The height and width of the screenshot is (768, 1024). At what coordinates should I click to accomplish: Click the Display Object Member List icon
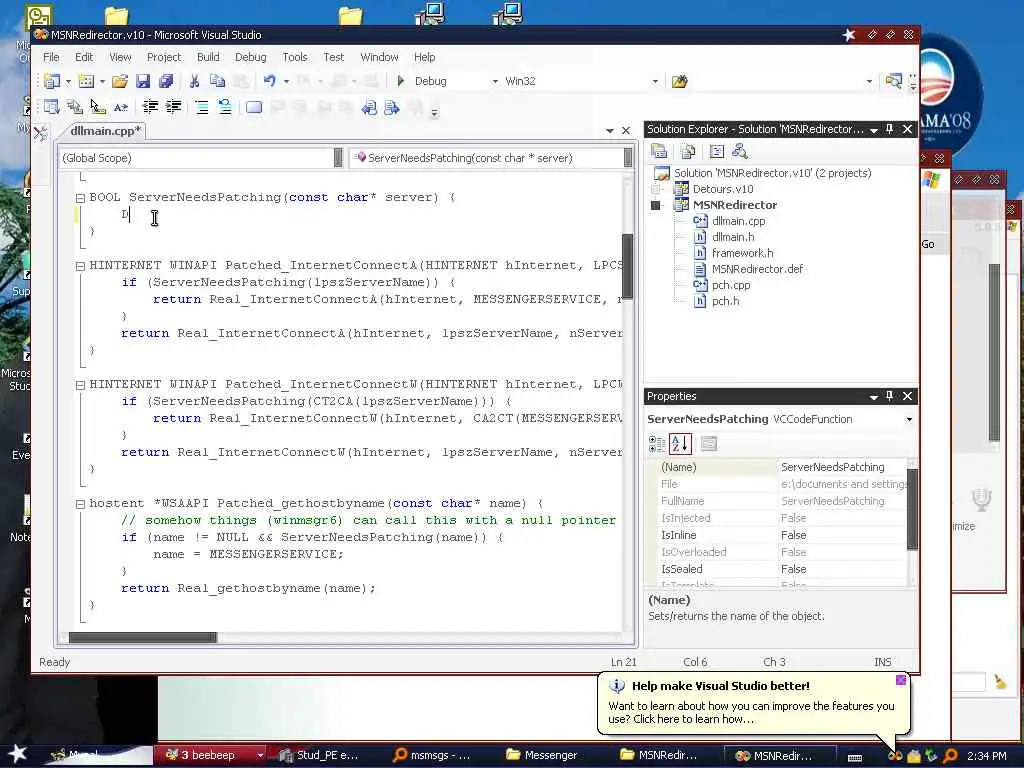[x=52, y=107]
